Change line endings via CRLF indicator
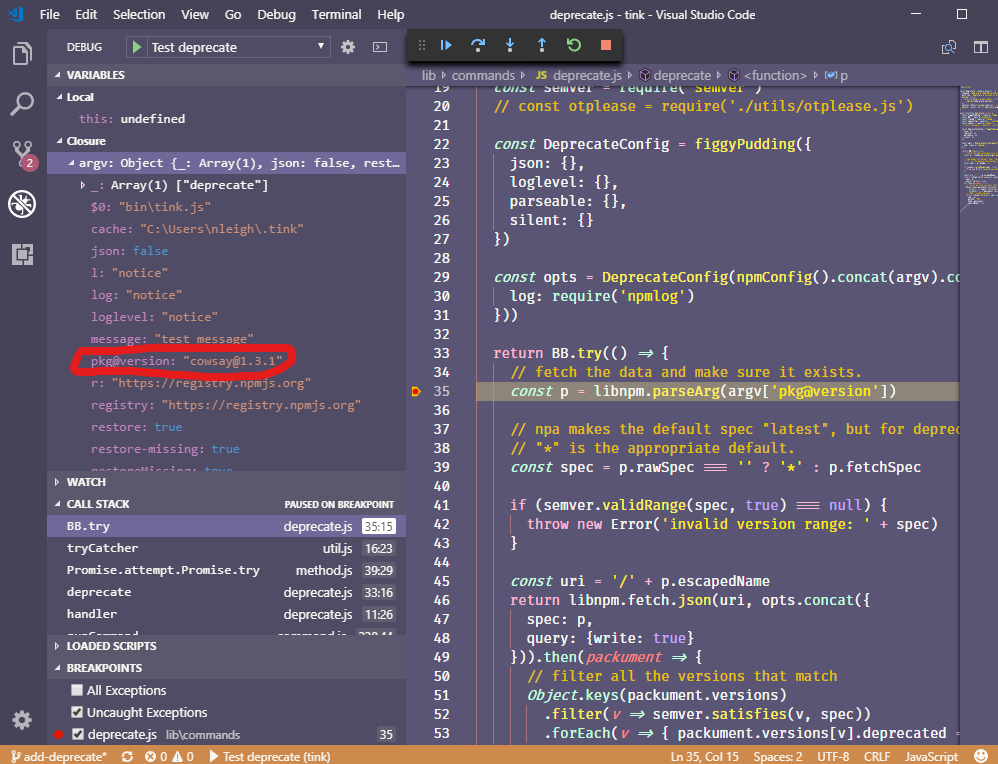The image size is (998, 764). (877, 756)
